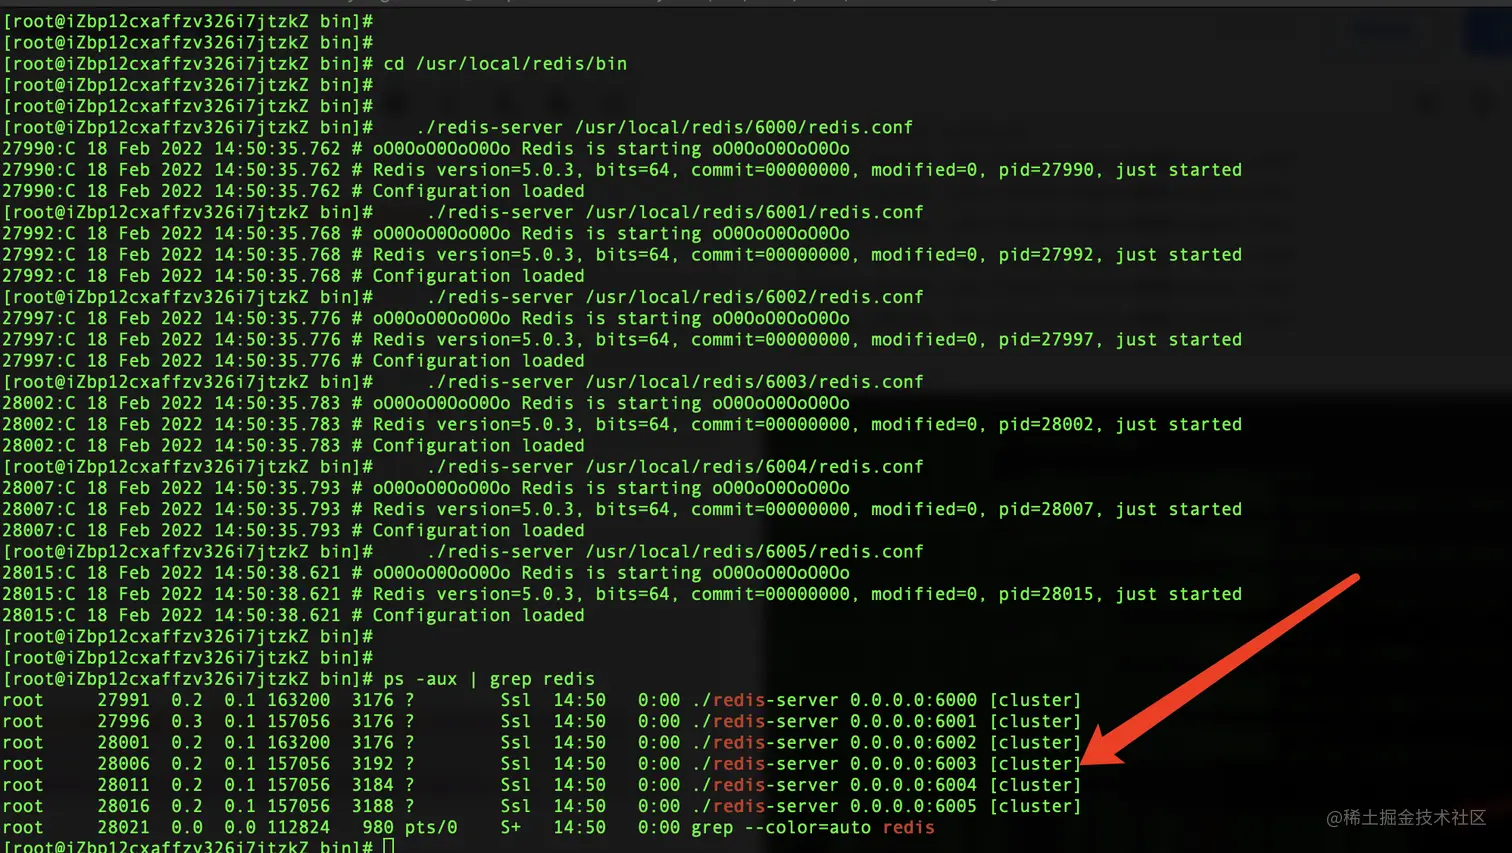The height and width of the screenshot is (853, 1512).
Task: Click 'Configuration loaded' on the 28015:C line
Action: coord(478,616)
